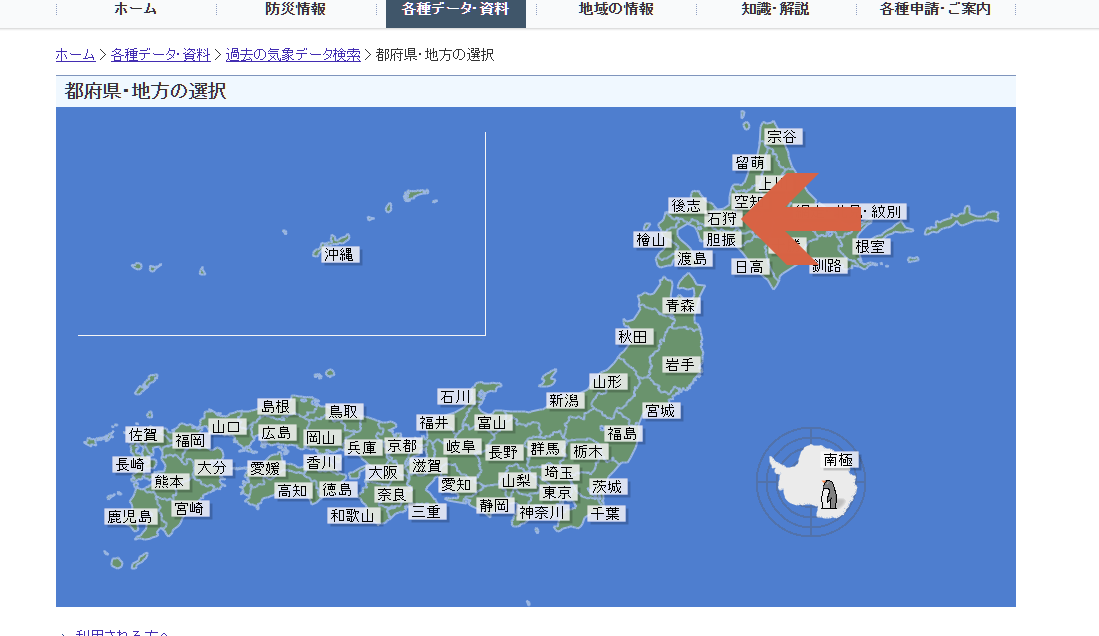Follow the 各種データ・資料 breadcrumb link
Viewport: 1099px width, 636px height.
click(161, 55)
